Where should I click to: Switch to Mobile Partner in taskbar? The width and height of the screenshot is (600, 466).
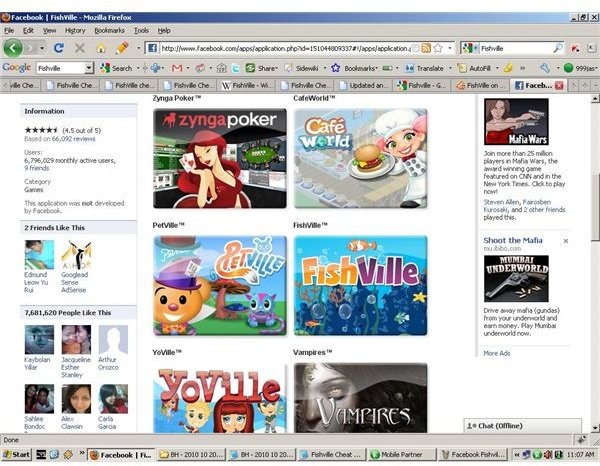[402, 455]
